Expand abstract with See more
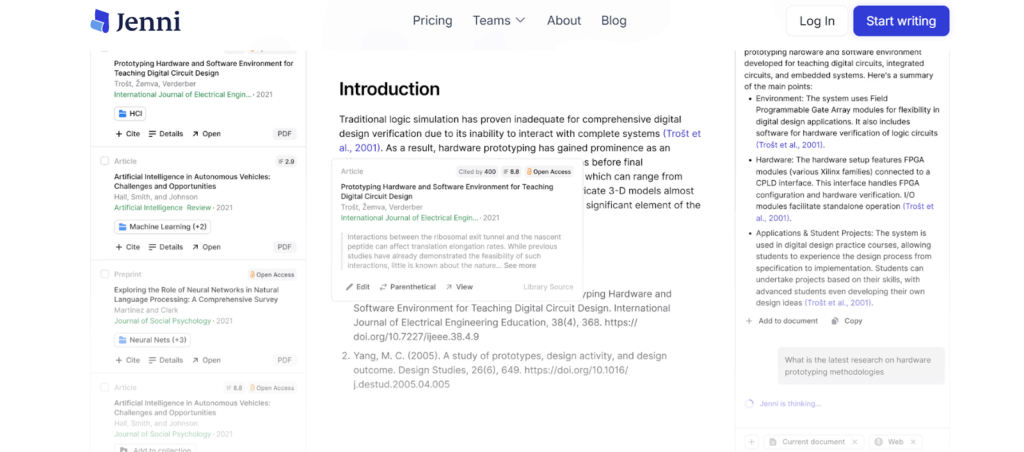 pos(519,265)
